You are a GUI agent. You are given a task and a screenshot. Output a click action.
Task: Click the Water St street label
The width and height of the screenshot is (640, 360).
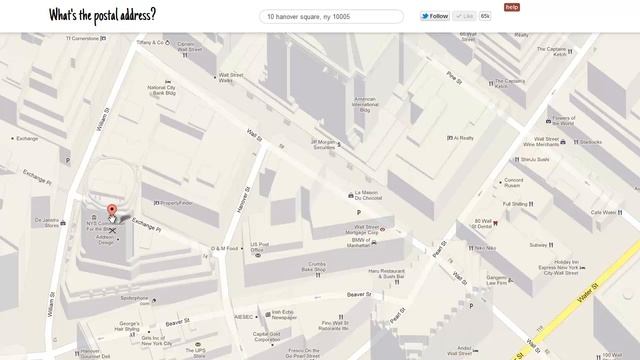(x=588, y=293)
